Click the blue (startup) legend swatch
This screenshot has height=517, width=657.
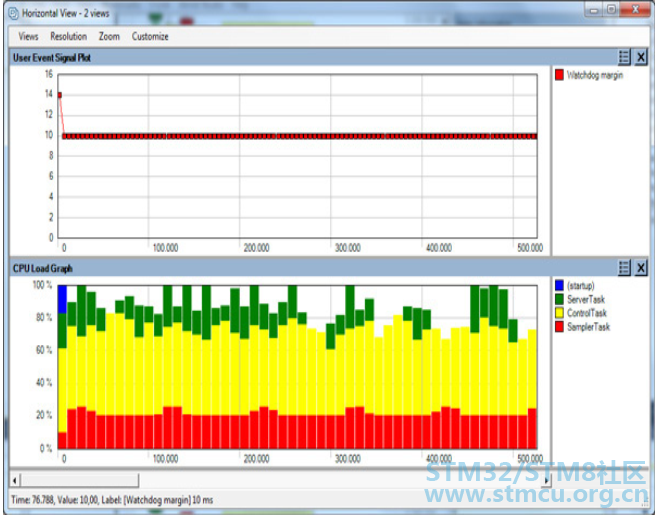(x=559, y=286)
